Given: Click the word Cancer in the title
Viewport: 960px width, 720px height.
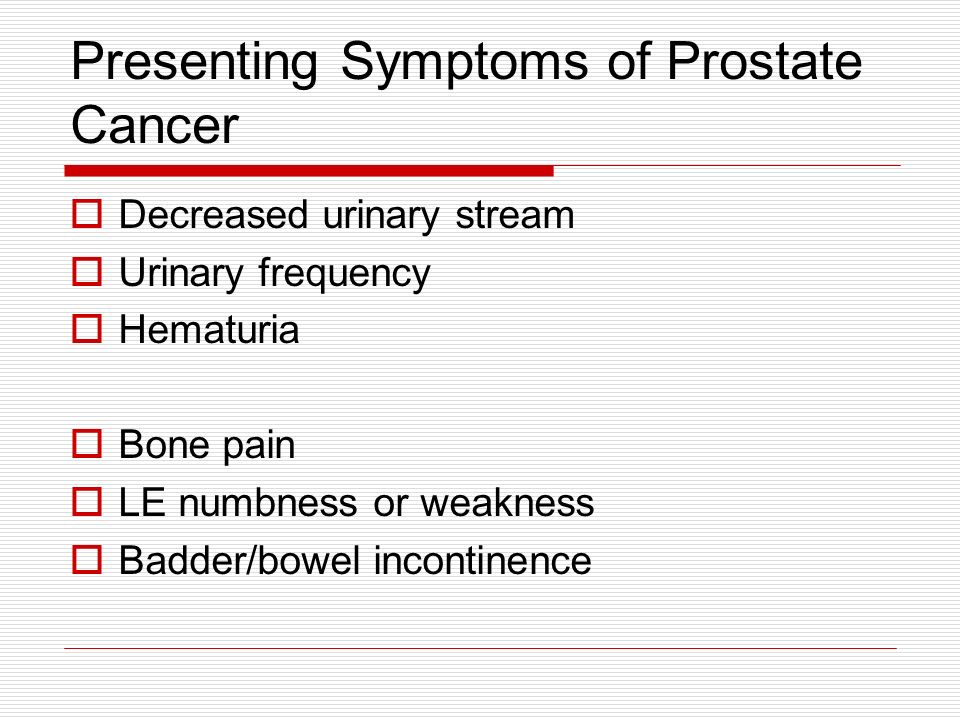Looking at the screenshot, I should point(155,125).
